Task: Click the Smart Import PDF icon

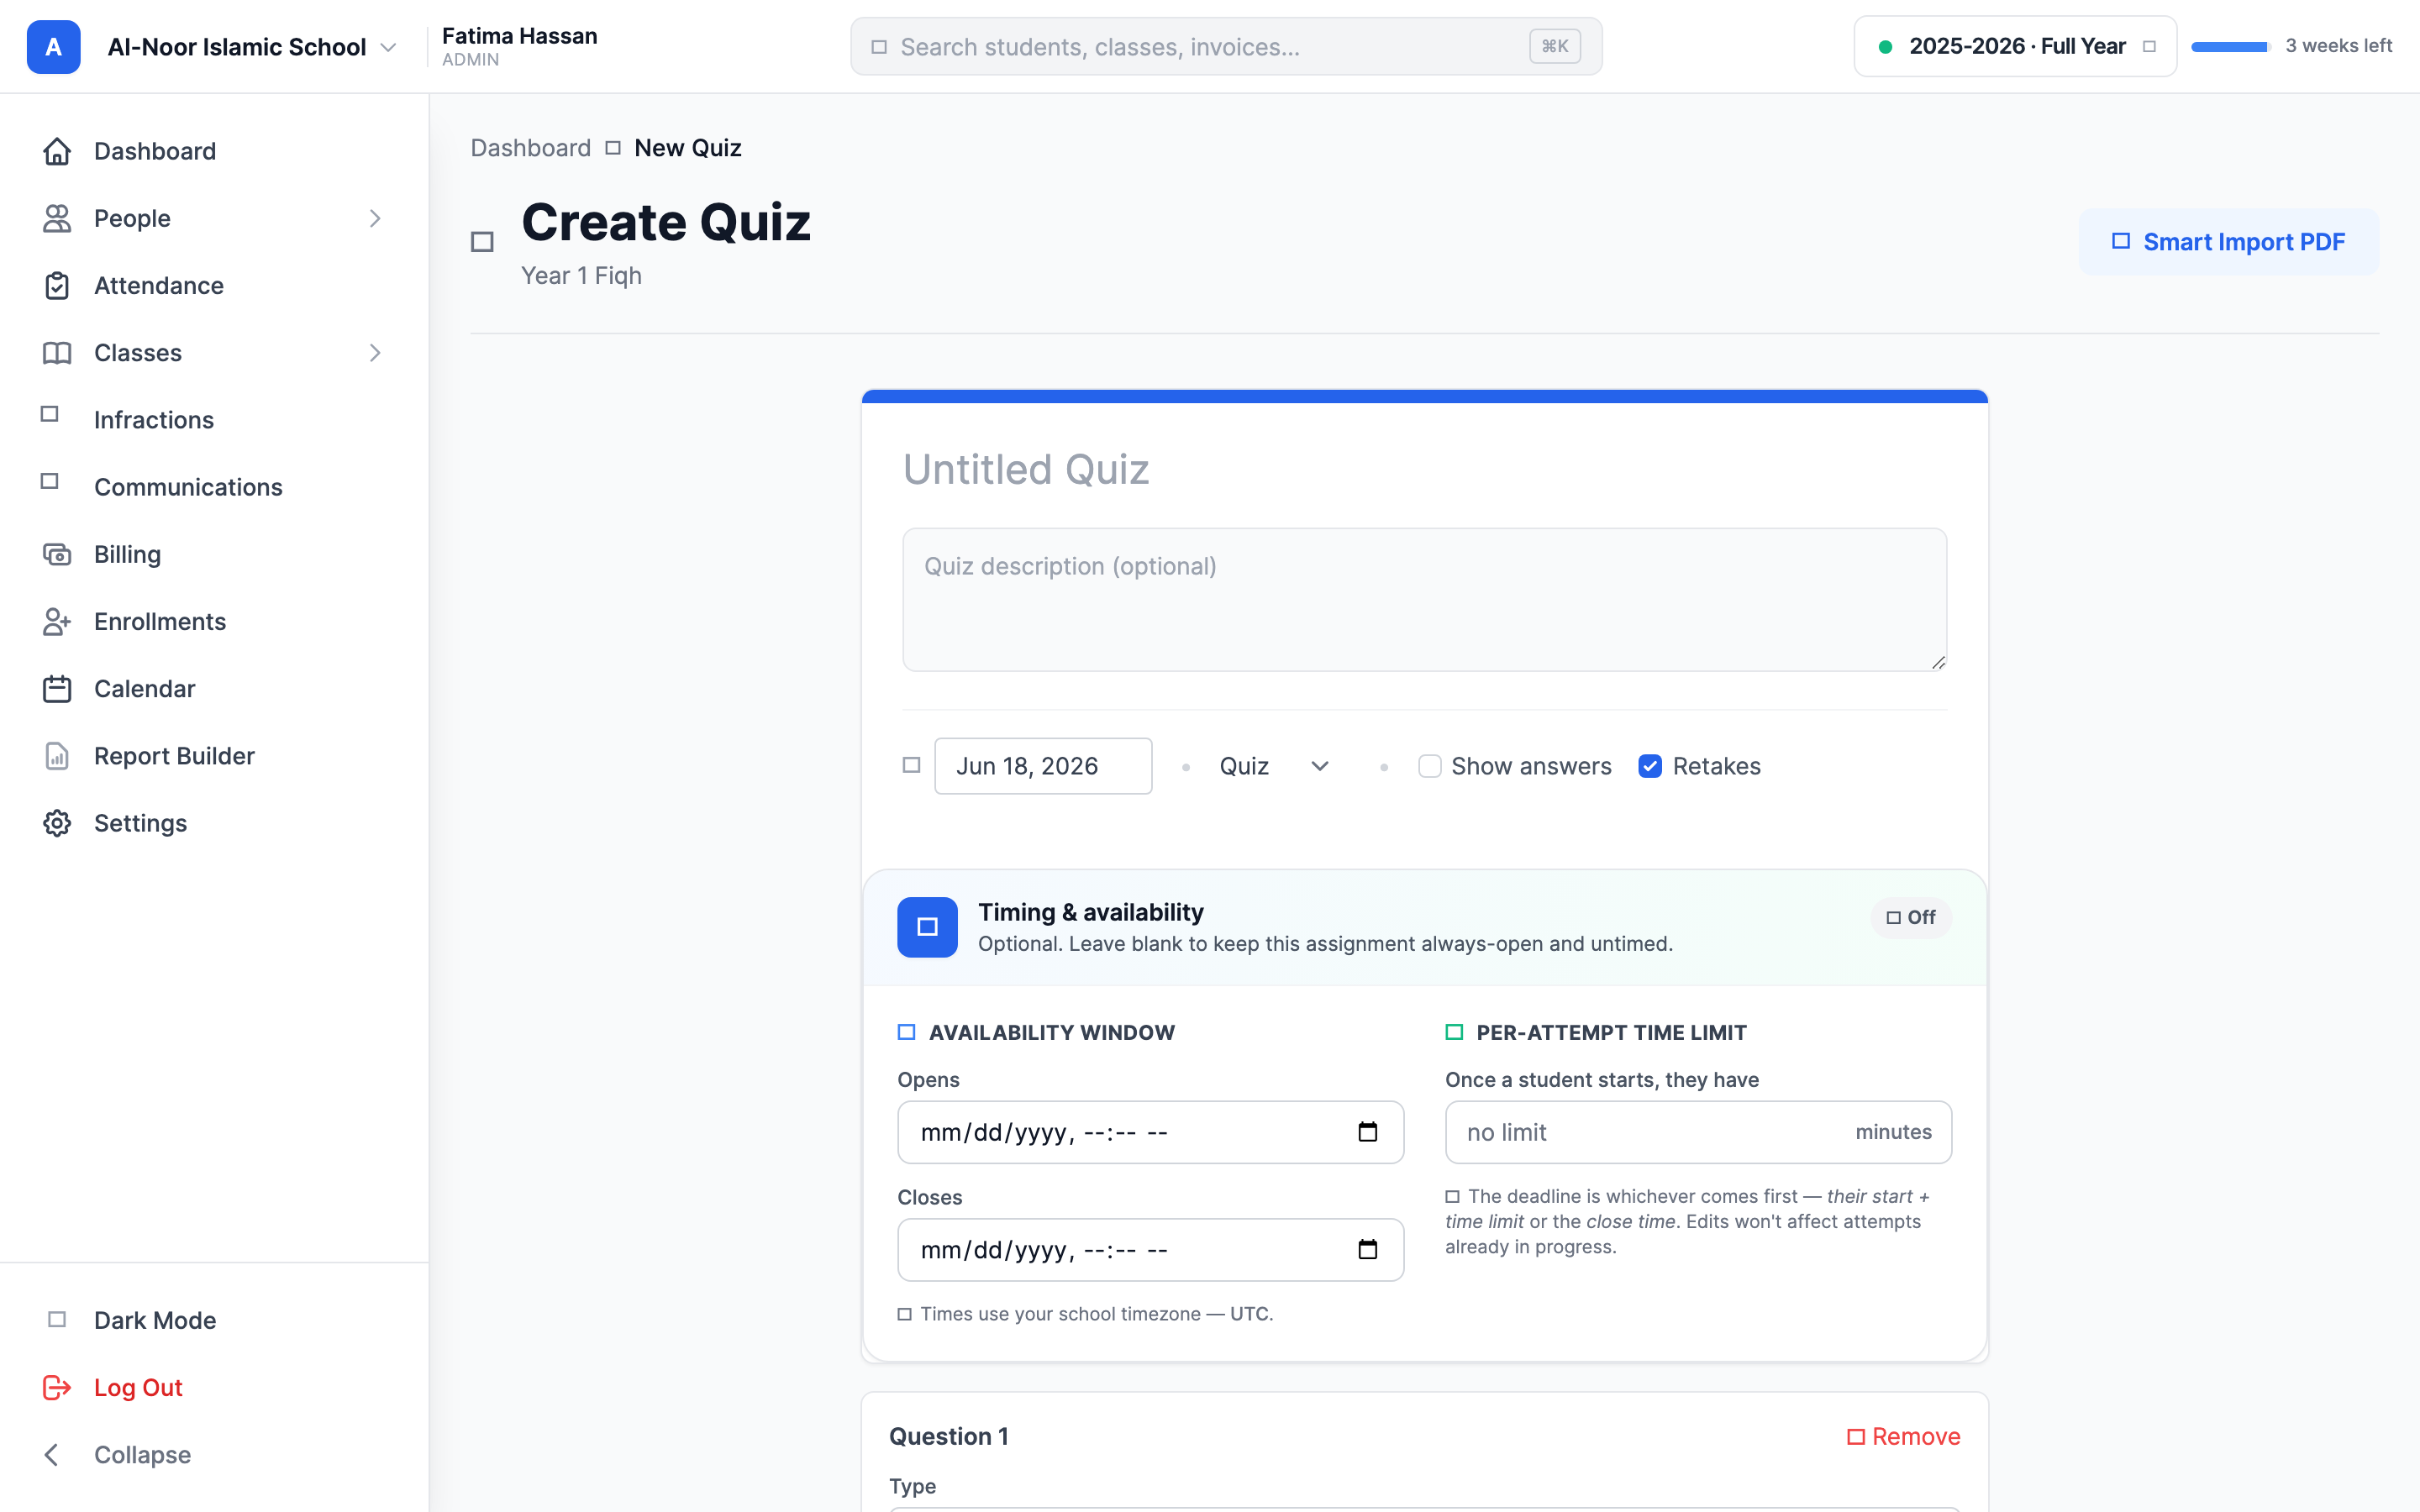Action: pyautogui.click(x=2120, y=241)
